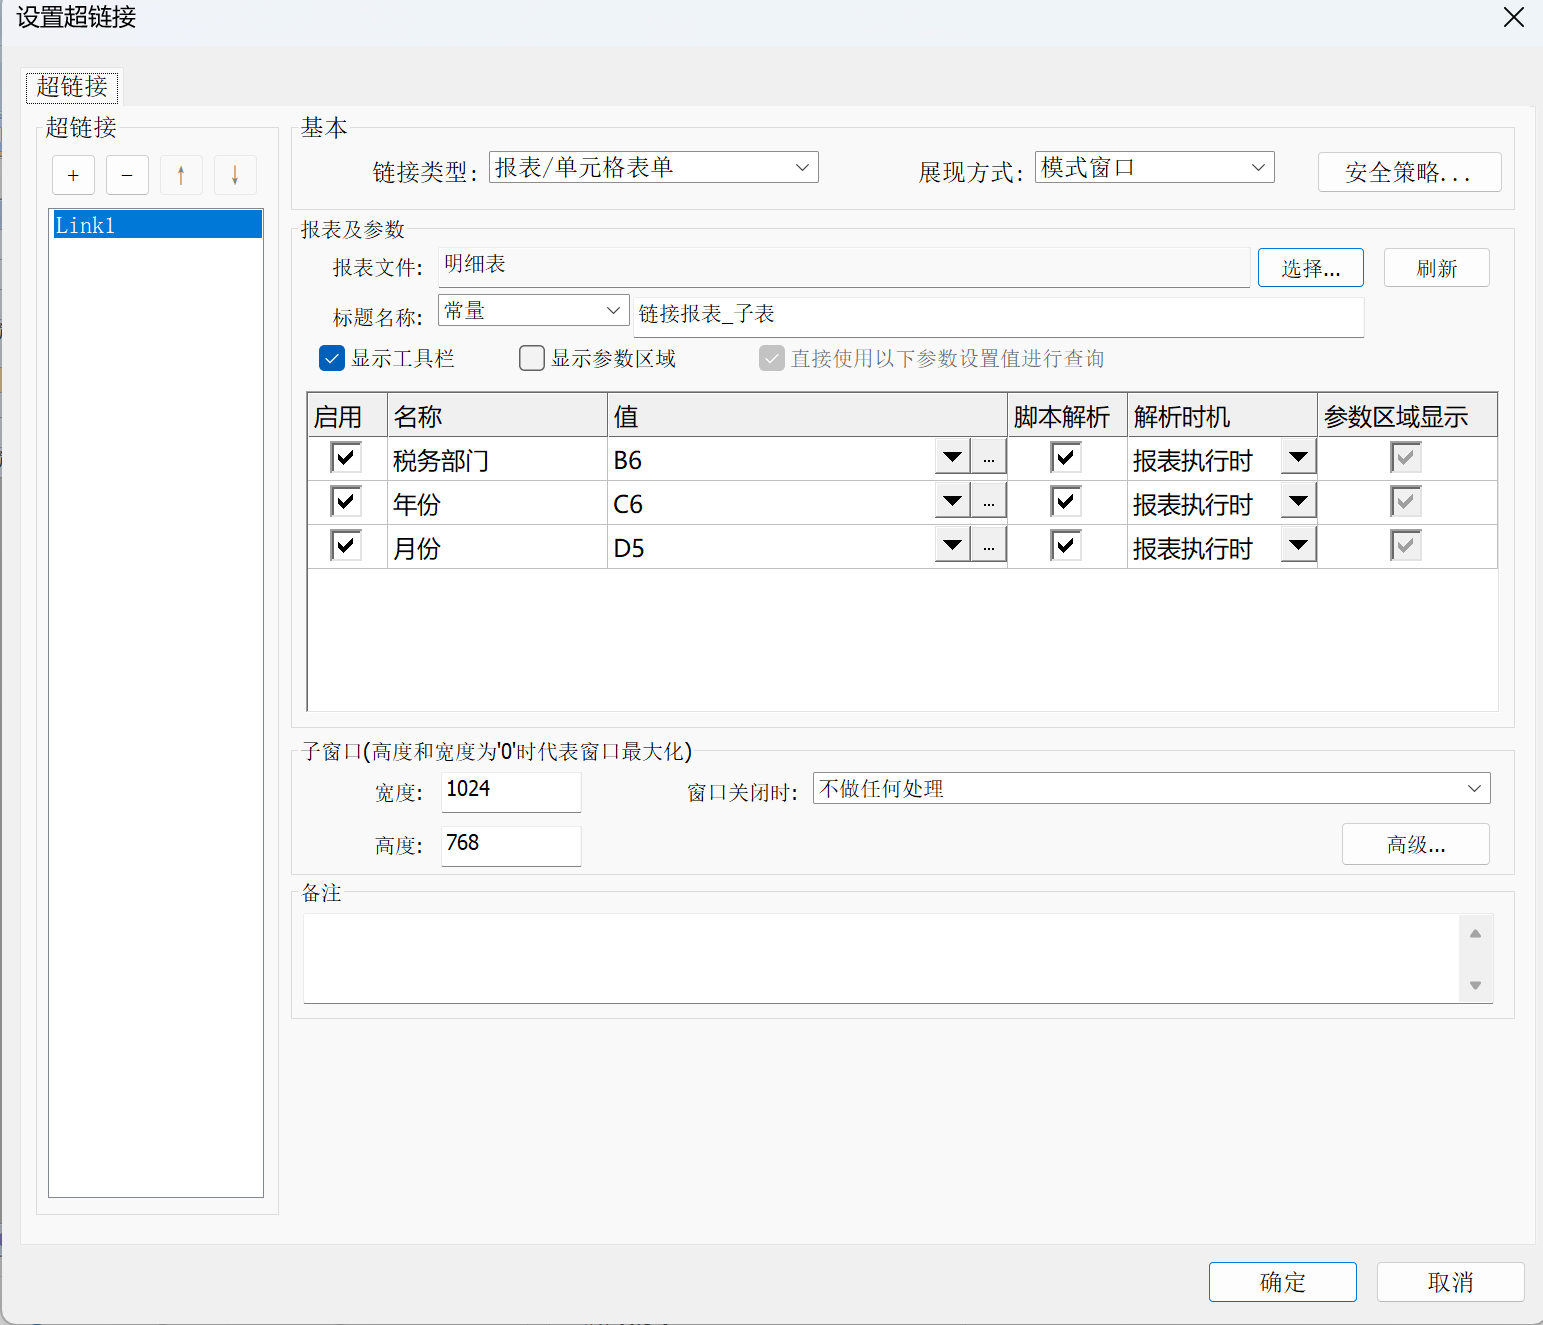This screenshot has height=1325, width=1543.
Task: Switch to the 超链接 tab
Action: pos(72,87)
